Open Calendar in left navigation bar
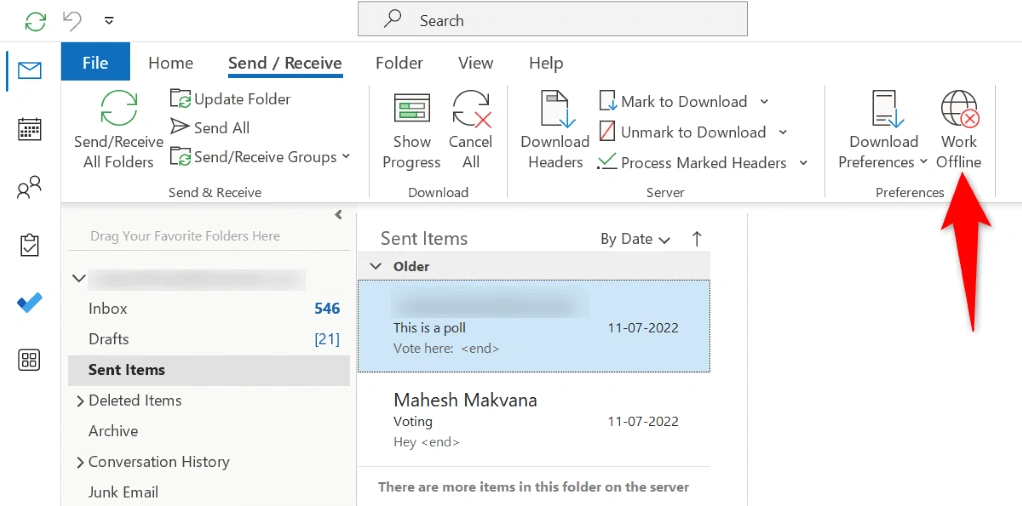 click(x=30, y=129)
